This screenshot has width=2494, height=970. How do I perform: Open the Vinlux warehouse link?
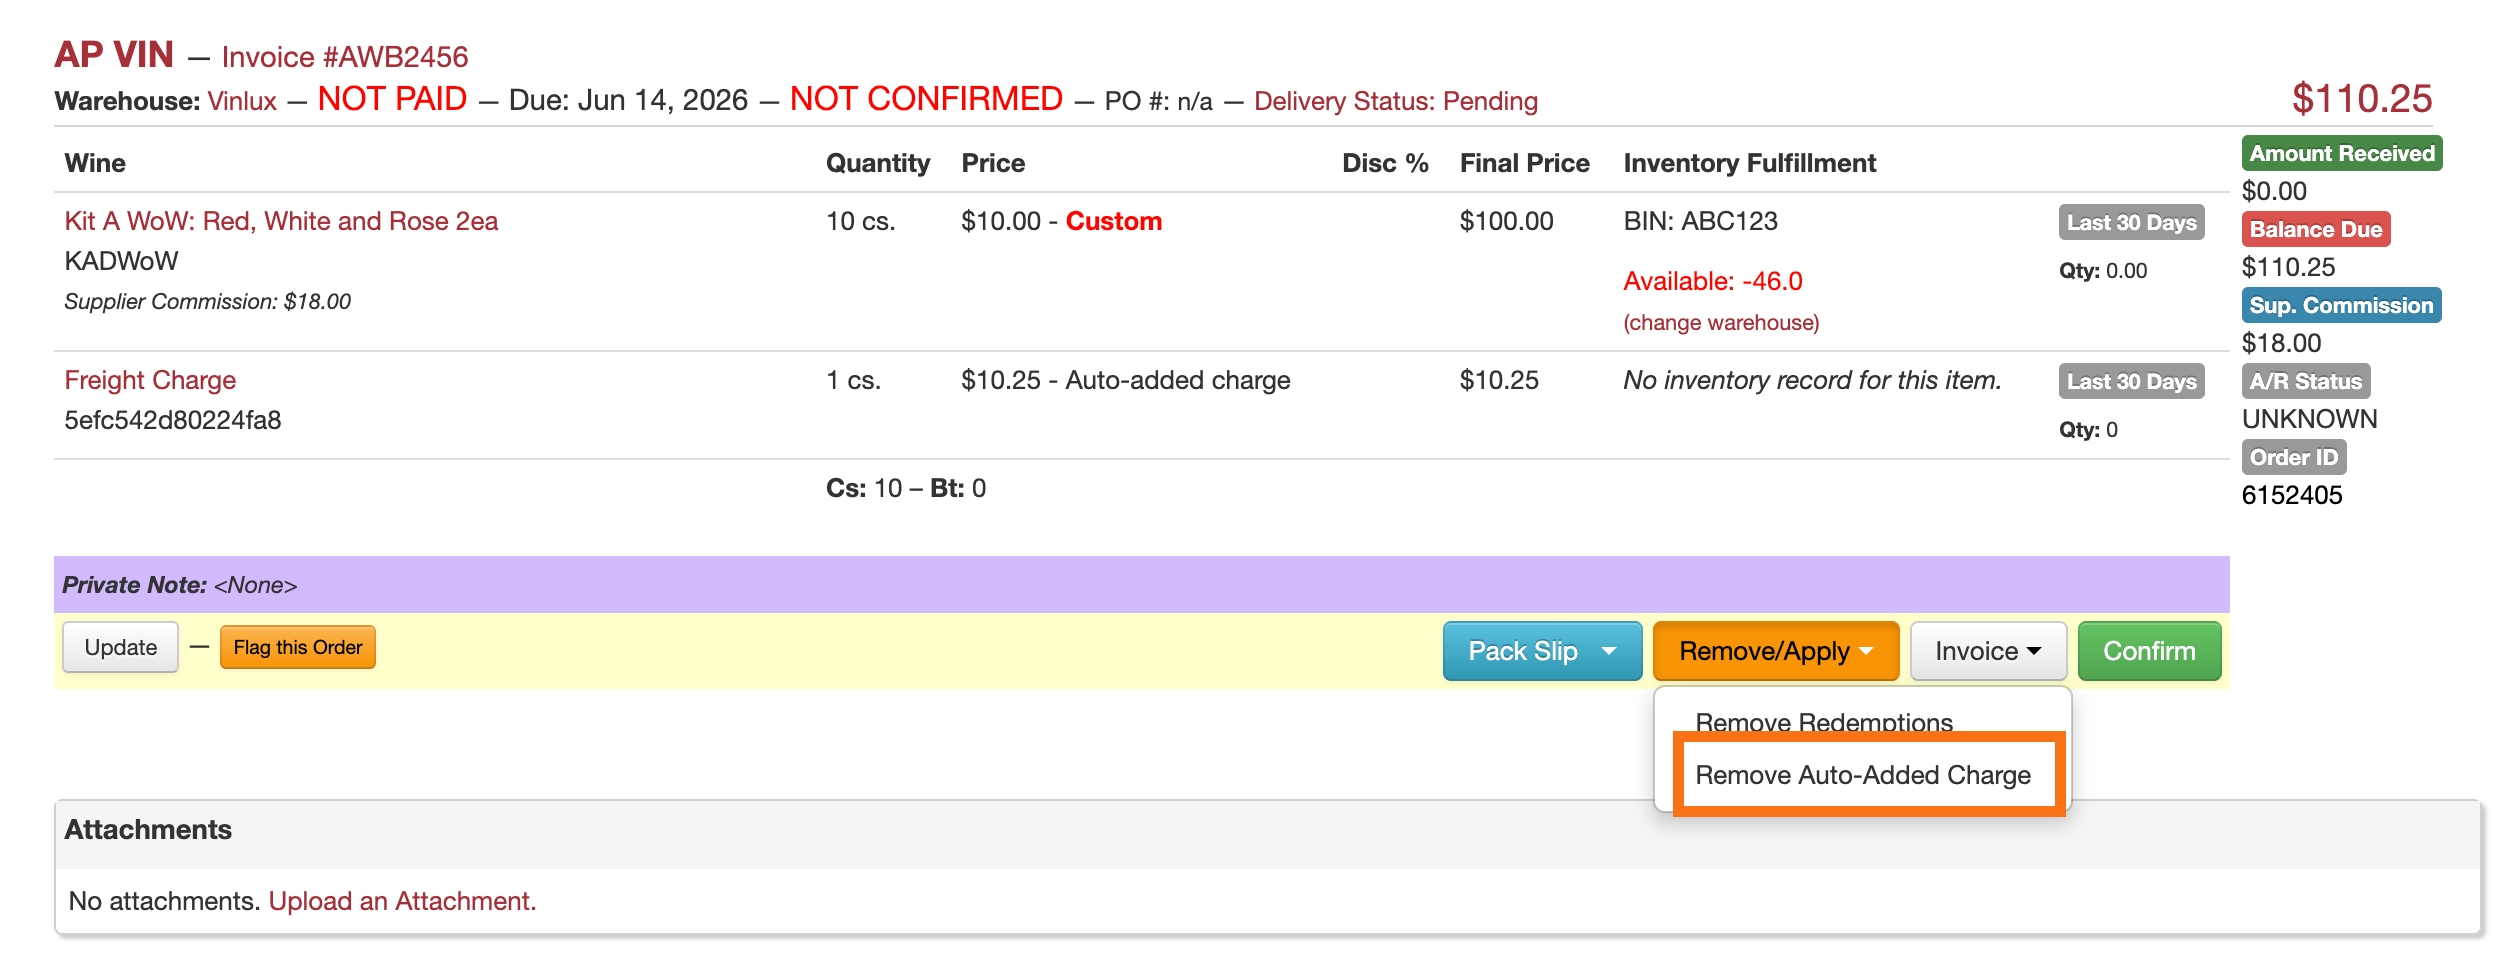click(x=242, y=101)
